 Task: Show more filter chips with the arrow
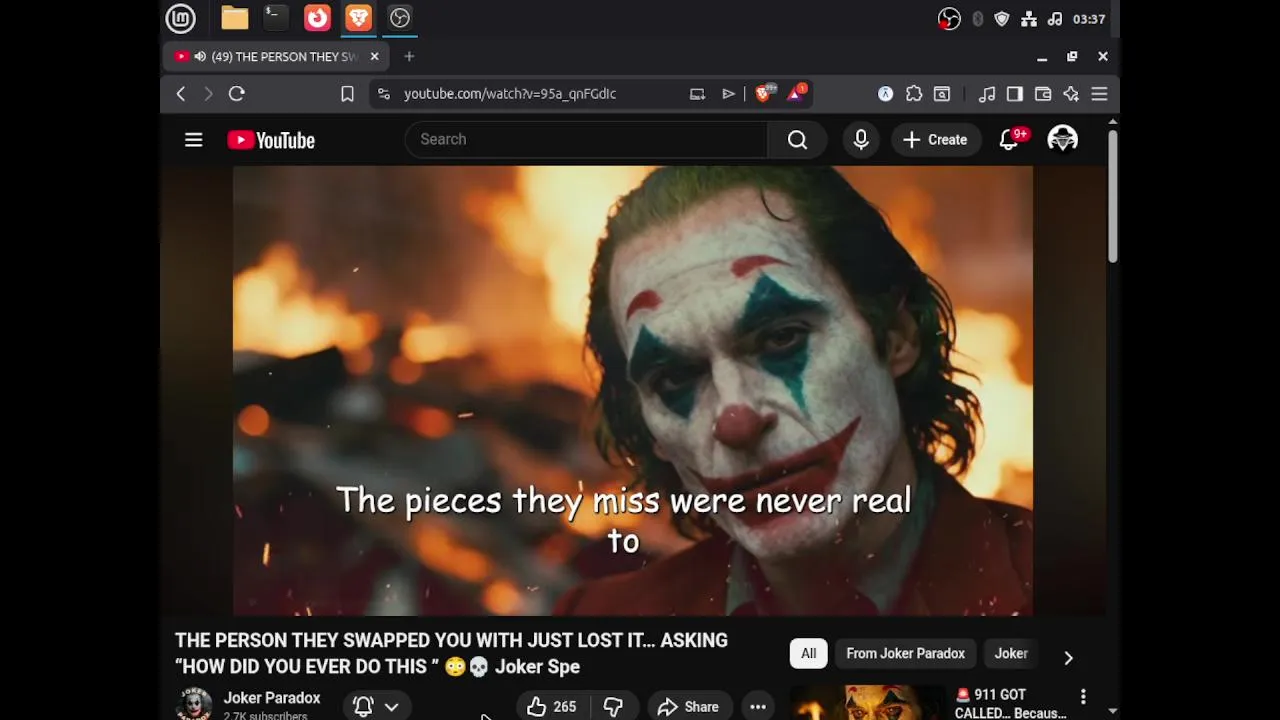[1068, 657]
